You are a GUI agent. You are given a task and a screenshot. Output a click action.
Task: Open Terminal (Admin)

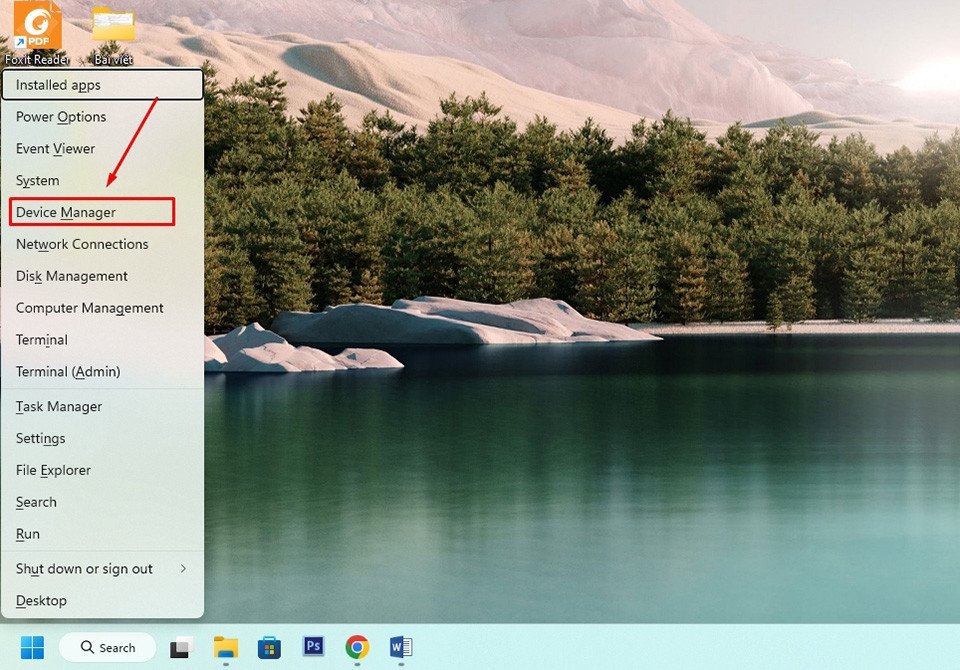coord(67,371)
